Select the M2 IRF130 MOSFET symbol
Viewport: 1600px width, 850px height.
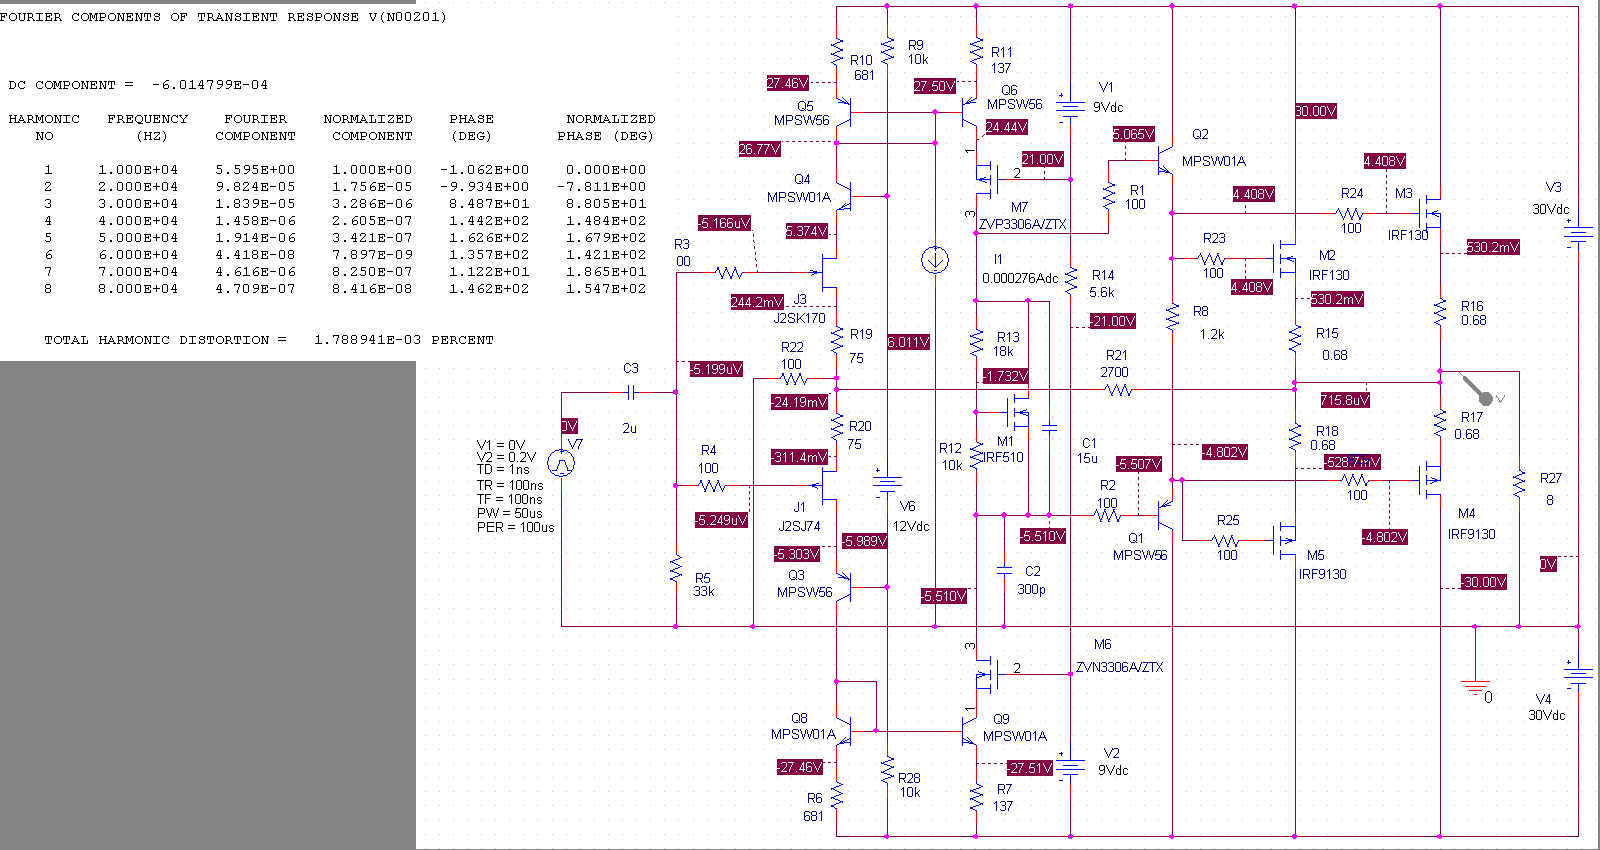point(1285,259)
